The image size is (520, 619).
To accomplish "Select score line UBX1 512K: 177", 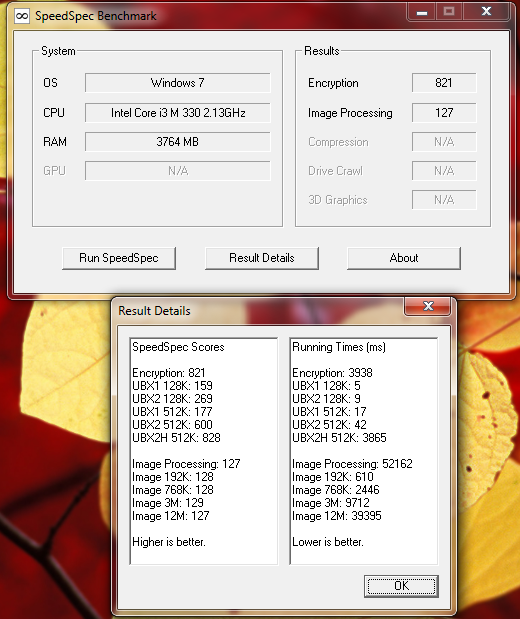I will pyautogui.click(x=172, y=412).
